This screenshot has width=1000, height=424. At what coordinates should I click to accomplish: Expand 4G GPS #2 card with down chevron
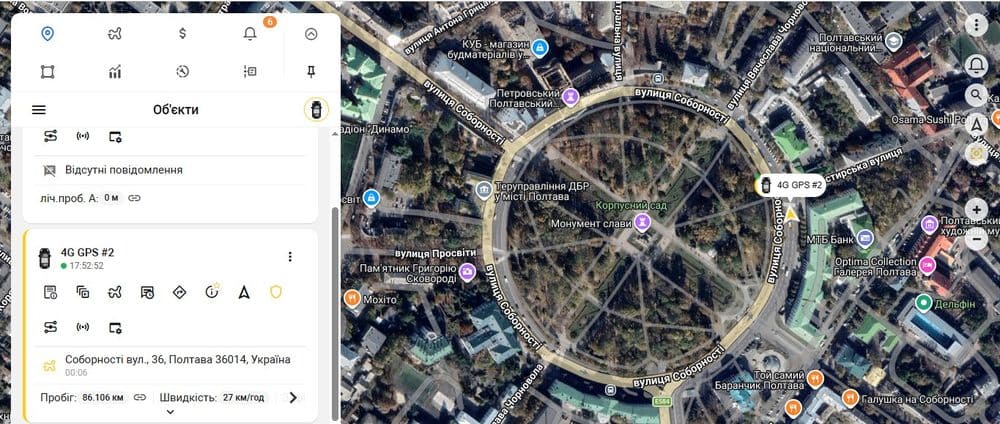click(170, 412)
